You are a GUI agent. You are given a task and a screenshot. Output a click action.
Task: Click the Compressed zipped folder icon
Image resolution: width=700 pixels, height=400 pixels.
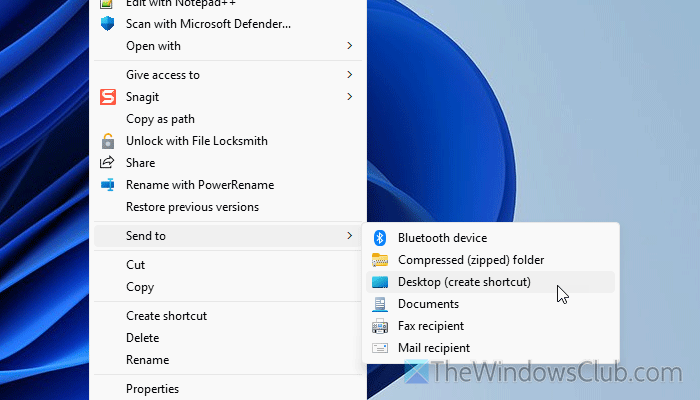(380, 260)
